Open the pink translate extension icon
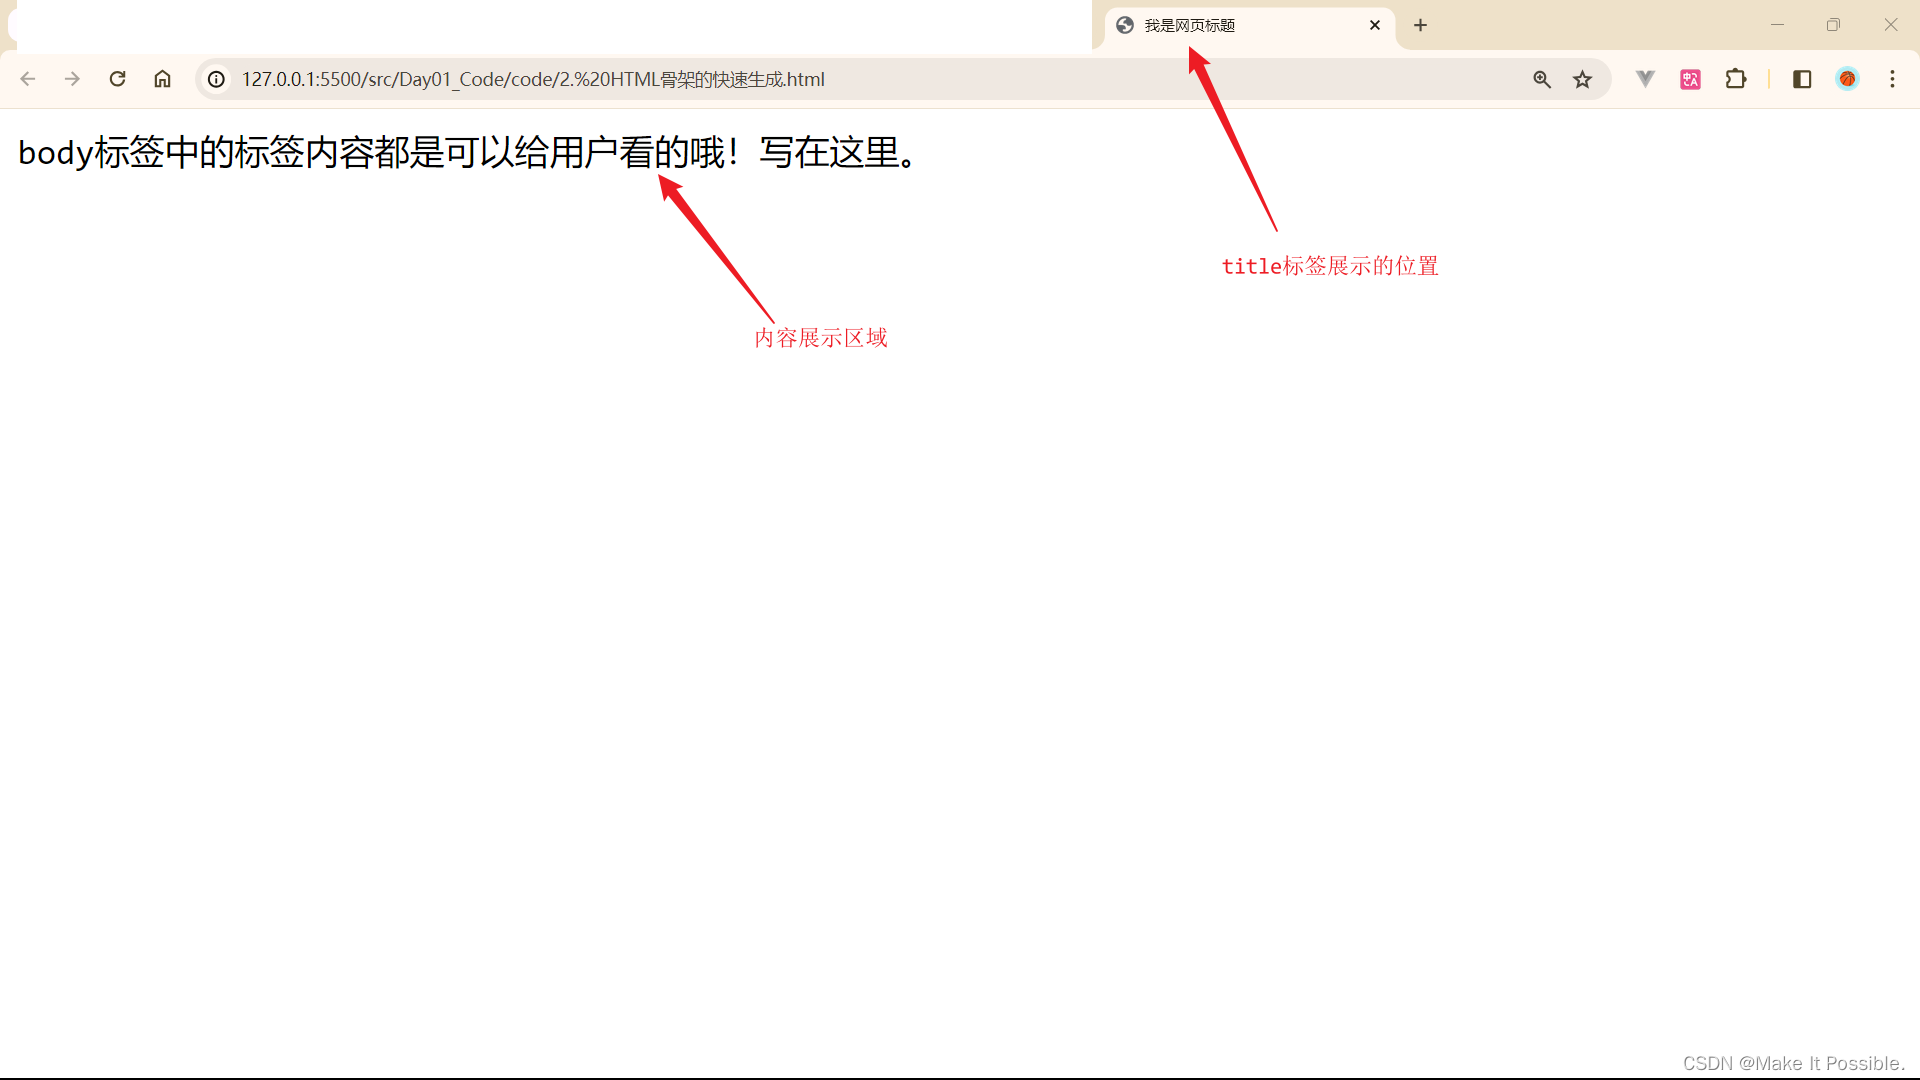This screenshot has width=1920, height=1080. 1691,79
